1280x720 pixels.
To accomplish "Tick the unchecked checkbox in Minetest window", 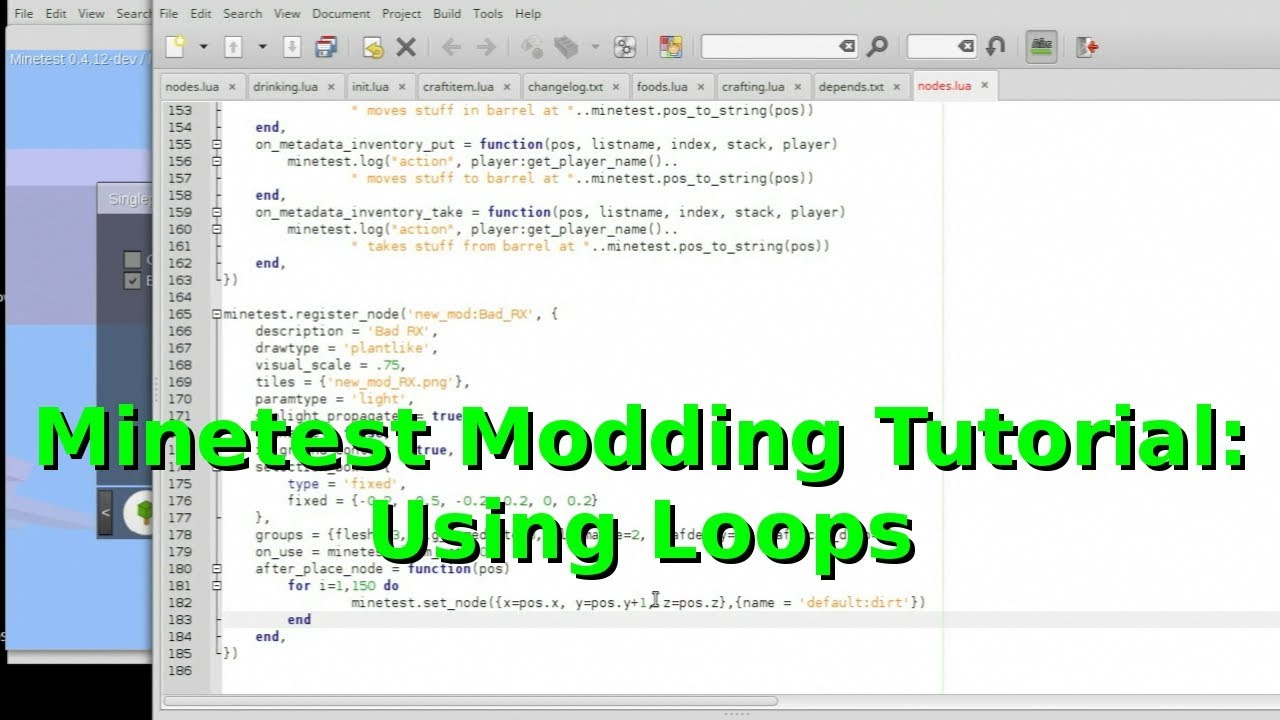I will [132, 260].
